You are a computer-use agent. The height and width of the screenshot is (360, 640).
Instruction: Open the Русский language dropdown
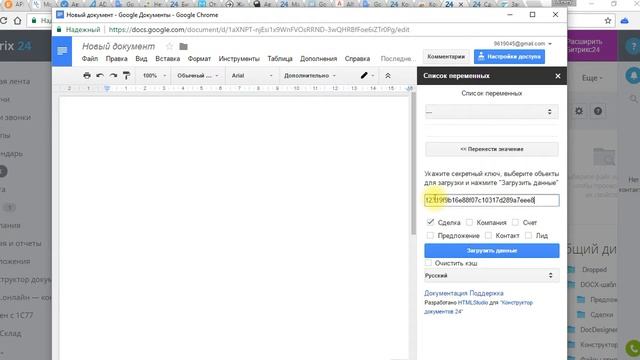(491, 276)
